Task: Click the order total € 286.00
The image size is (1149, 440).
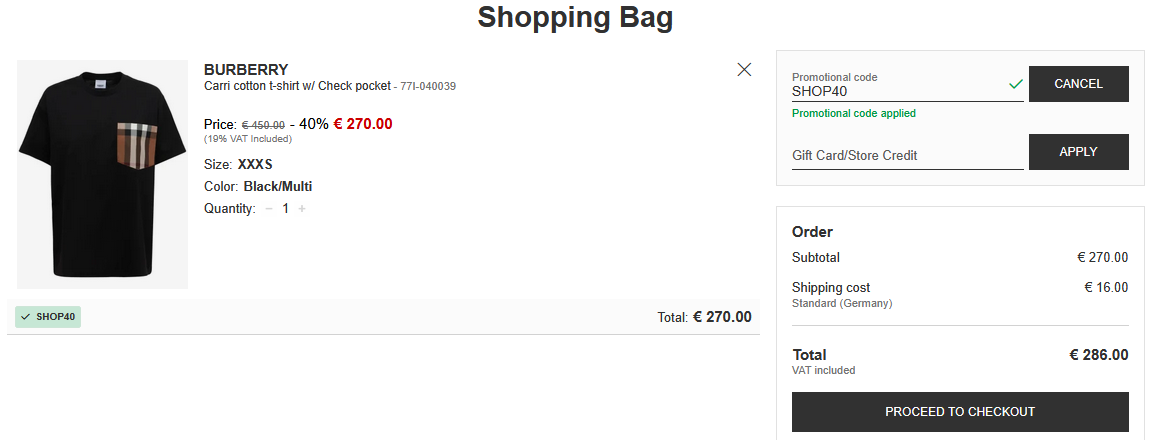Action: [1099, 355]
